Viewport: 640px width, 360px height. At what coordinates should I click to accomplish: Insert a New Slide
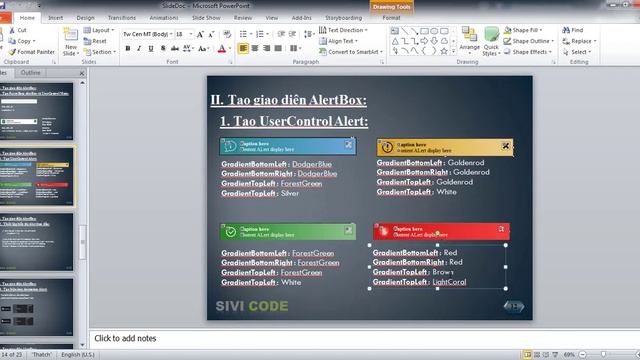tap(71, 42)
